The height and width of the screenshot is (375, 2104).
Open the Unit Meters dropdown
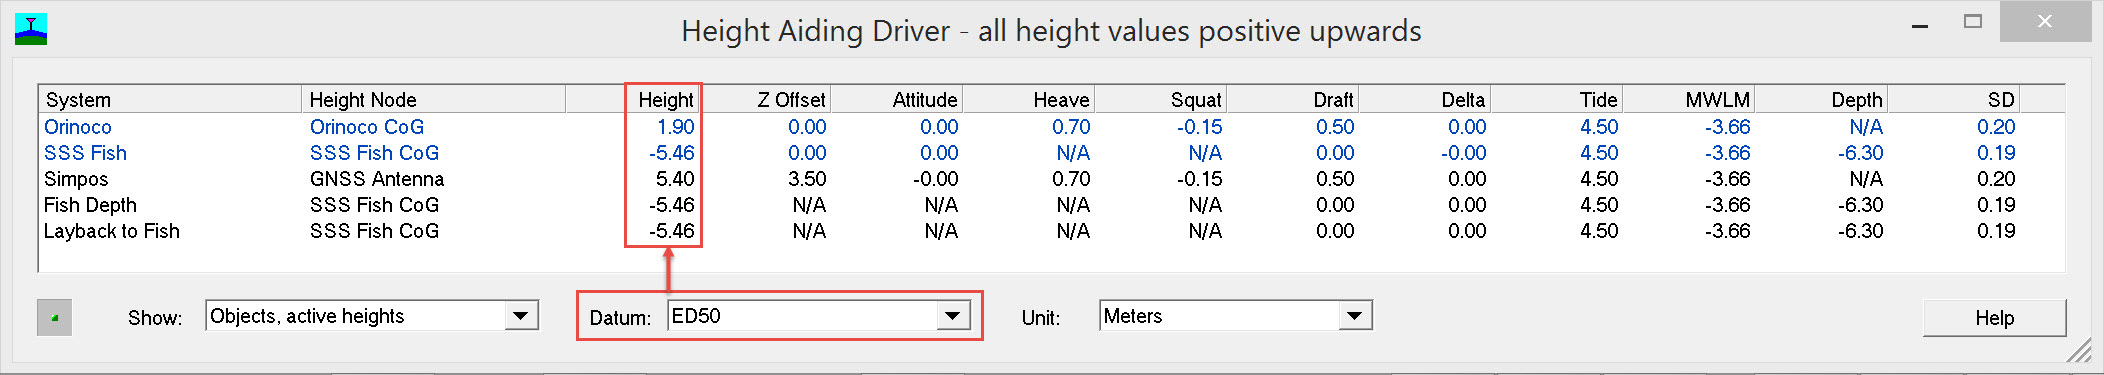click(1354, 316)
